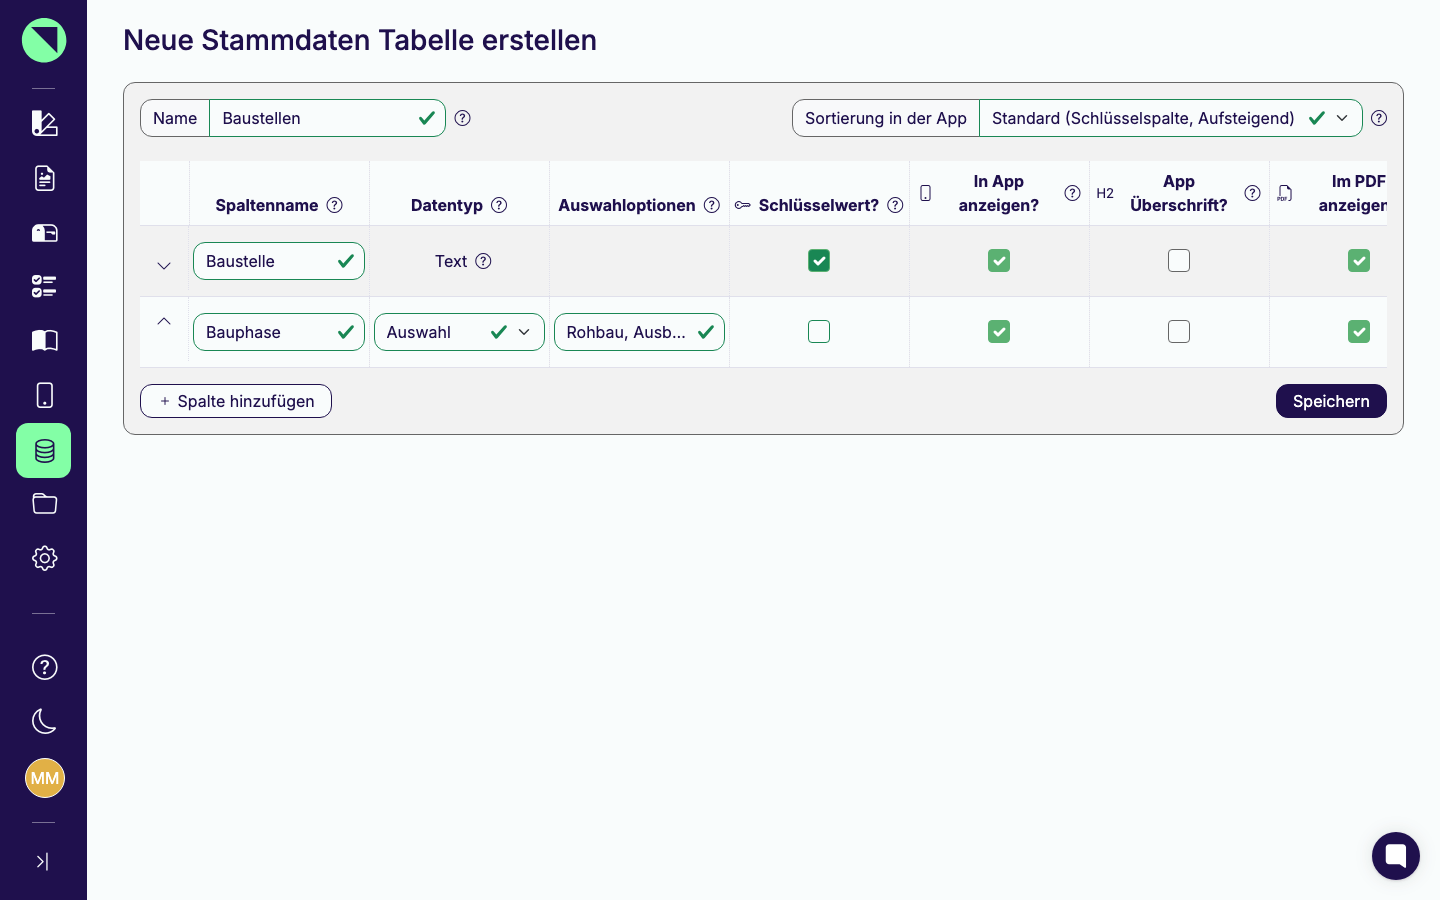The width and height of the screenshot is (1440, 900).
Task: Expand the sidebar with arrow icon
Action: pyautogui.click(x=42, y=861)
